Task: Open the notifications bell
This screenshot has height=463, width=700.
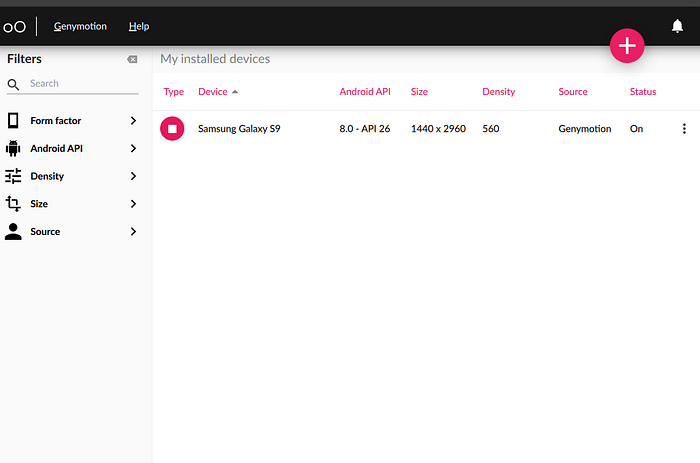Action: 677,26
